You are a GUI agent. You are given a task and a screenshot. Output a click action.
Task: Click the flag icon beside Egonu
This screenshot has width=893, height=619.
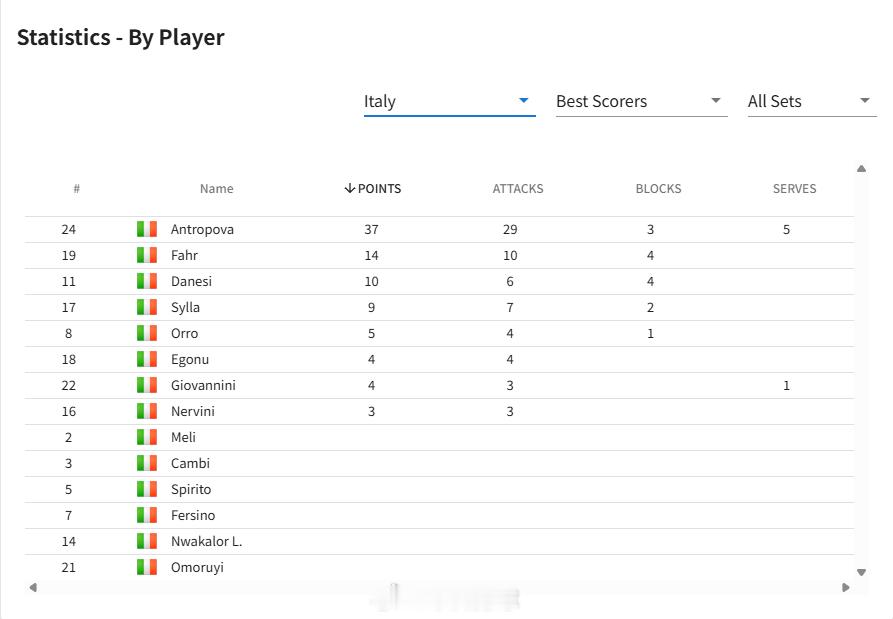point(147,359)
